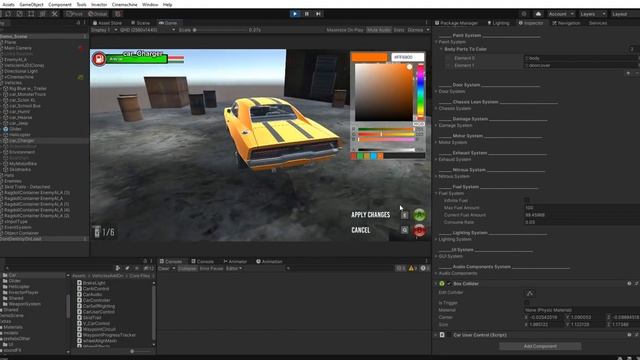Click the Edit Collider icon button
The image size is (640, 360).
click(530, 293)
